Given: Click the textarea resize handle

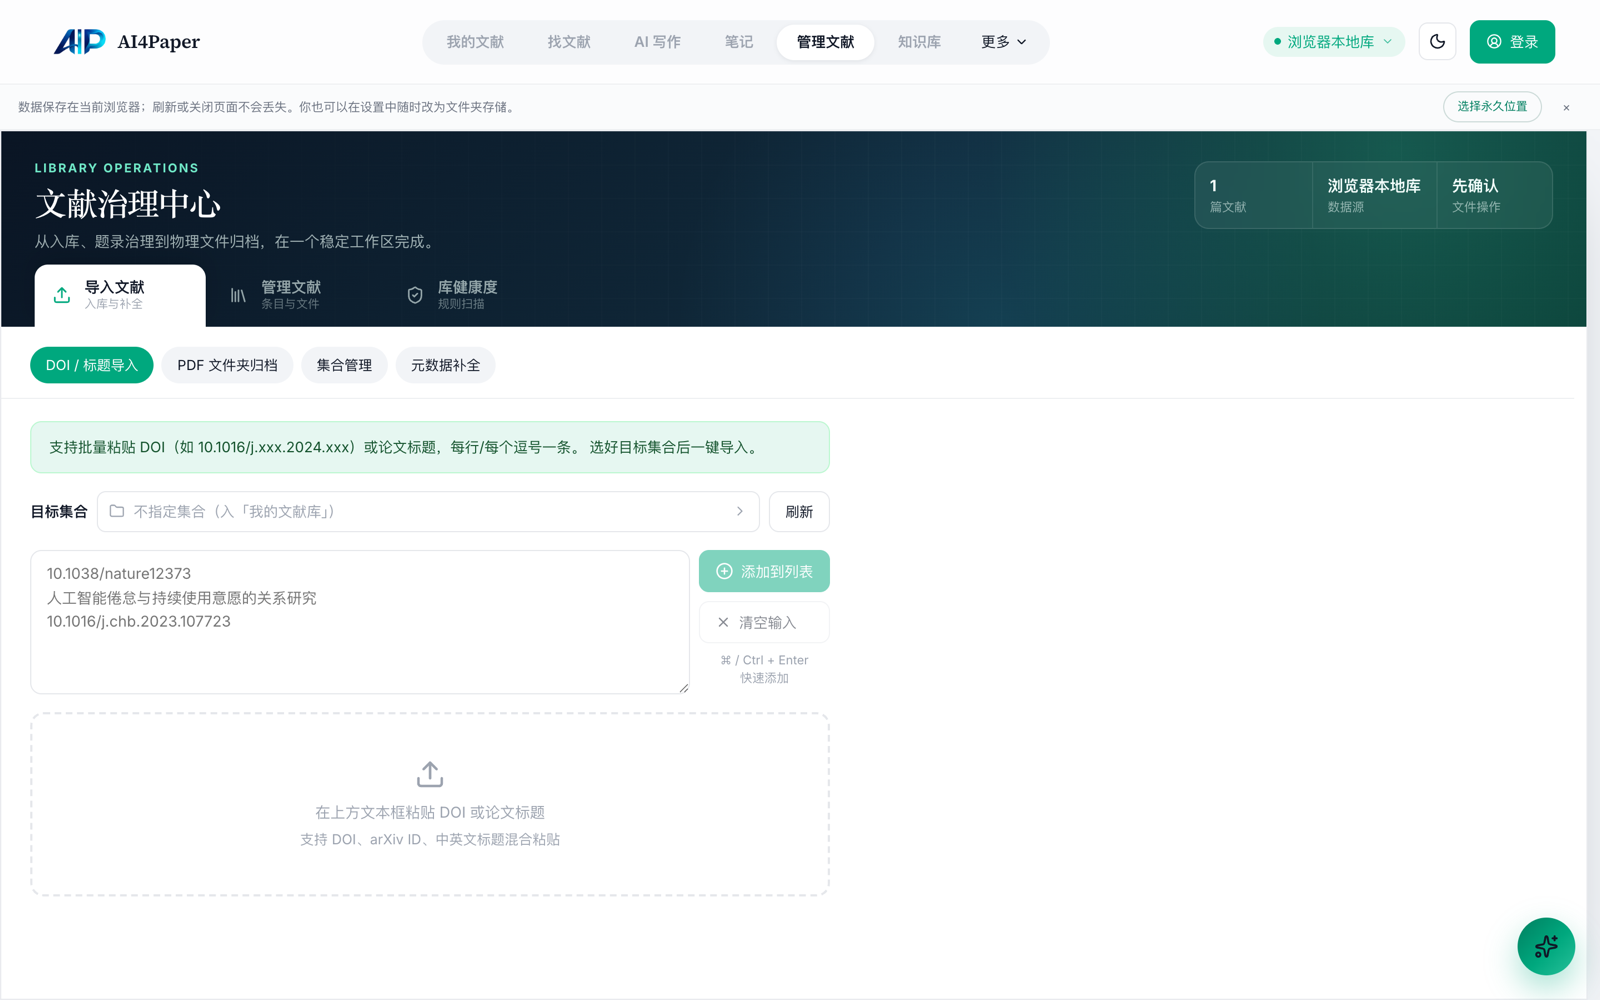Looking at the screenshot, I should (684, 688).
